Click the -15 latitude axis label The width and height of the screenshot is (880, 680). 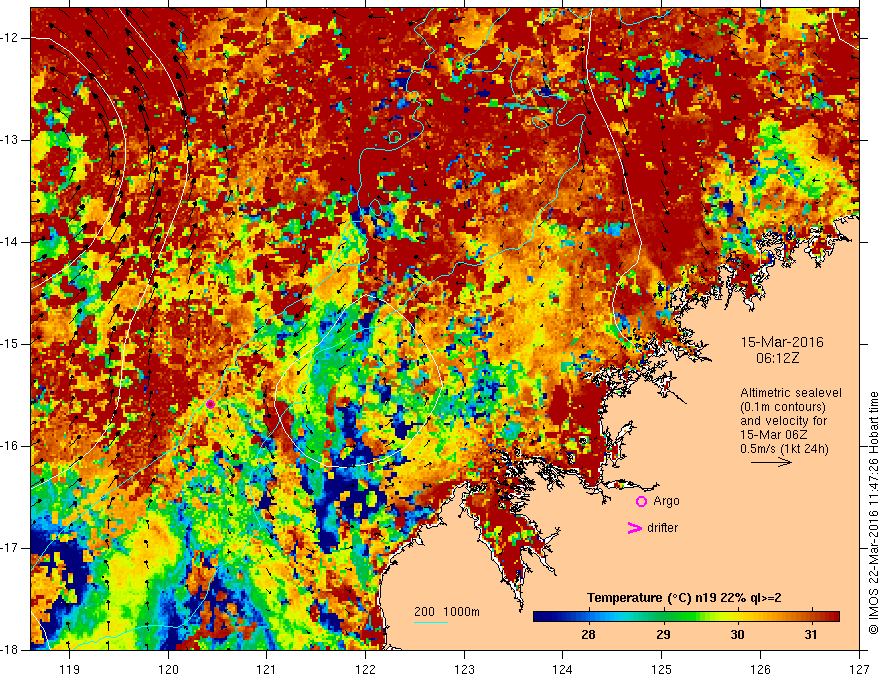[10, 343]
